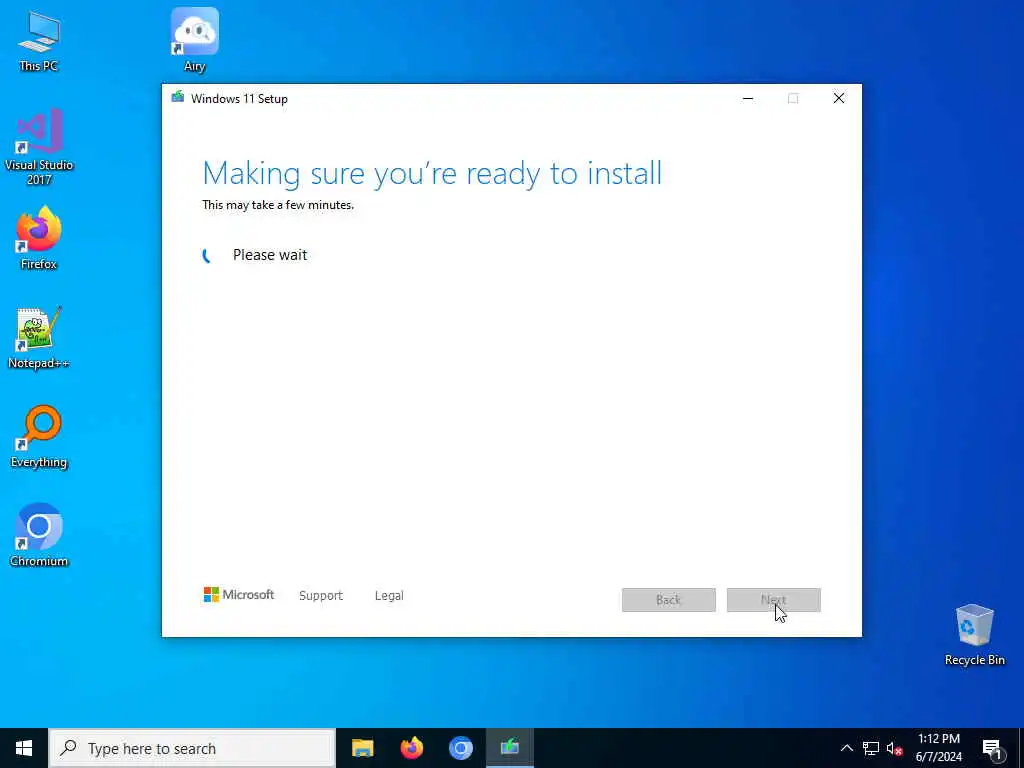Click the Show desktop strip

[x=1021, y=748]
